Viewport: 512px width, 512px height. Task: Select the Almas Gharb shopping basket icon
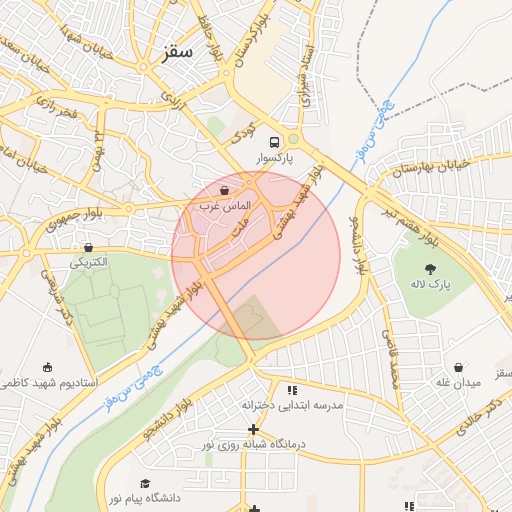tap(224, 191)
